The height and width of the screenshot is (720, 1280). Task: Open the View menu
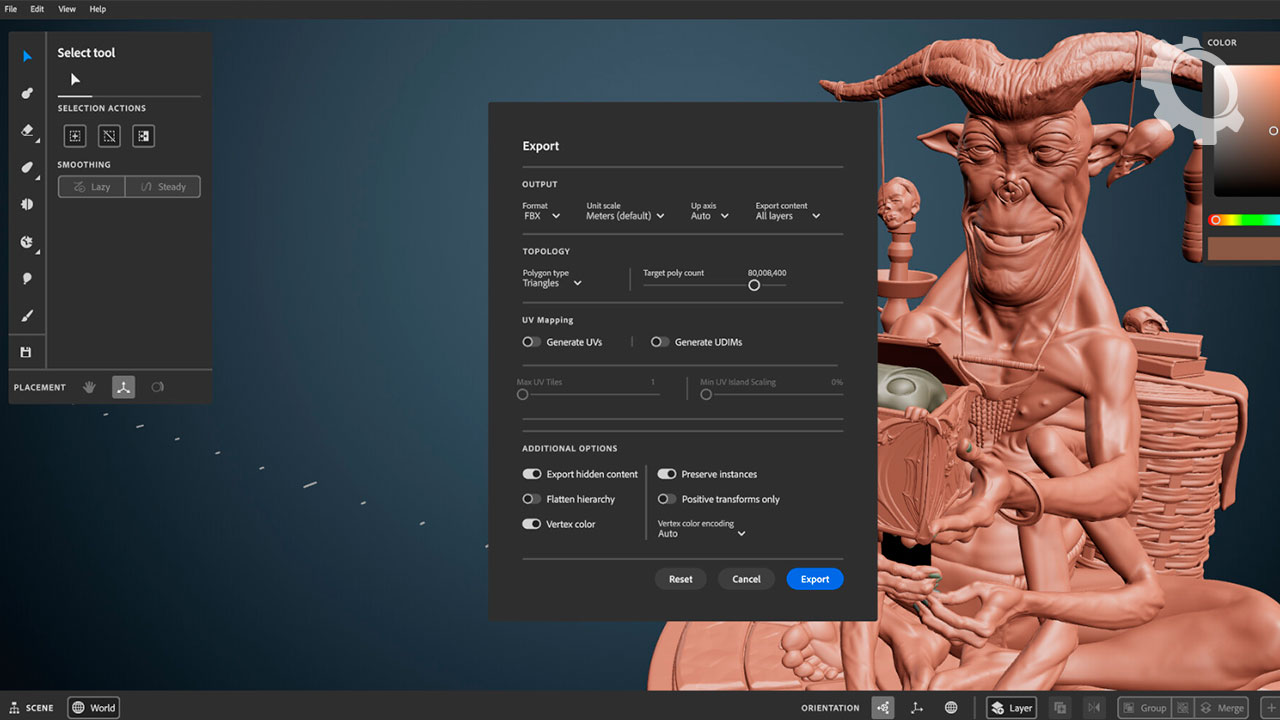pyautogui.click(x=67, y=9)
